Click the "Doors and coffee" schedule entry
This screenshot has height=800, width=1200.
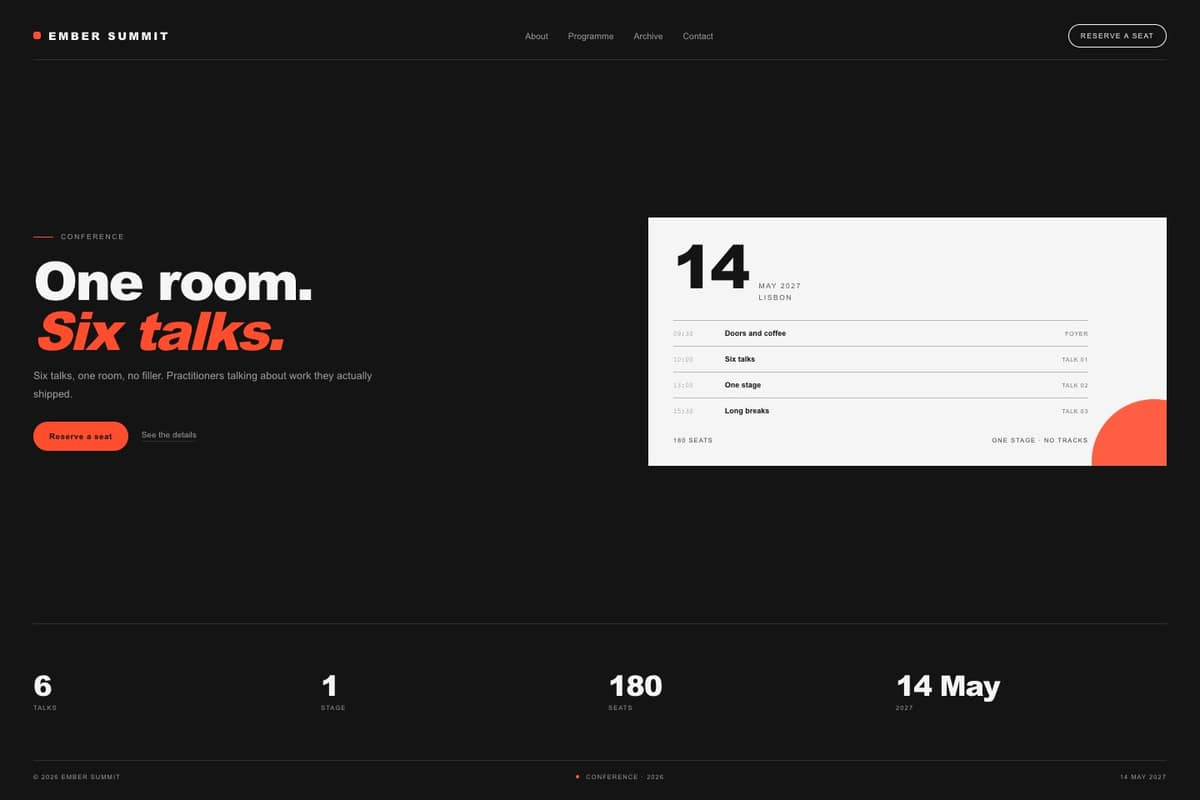point(755,333)
